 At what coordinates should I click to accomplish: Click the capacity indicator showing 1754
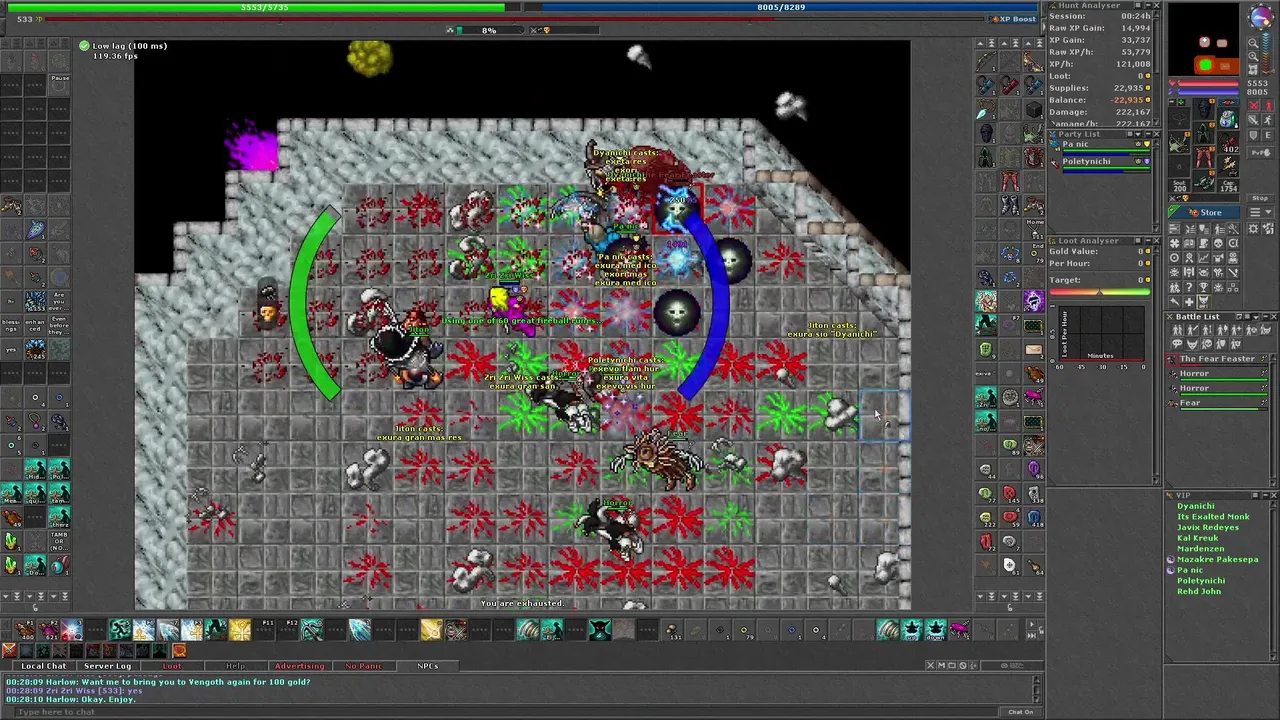point(1229,186)
